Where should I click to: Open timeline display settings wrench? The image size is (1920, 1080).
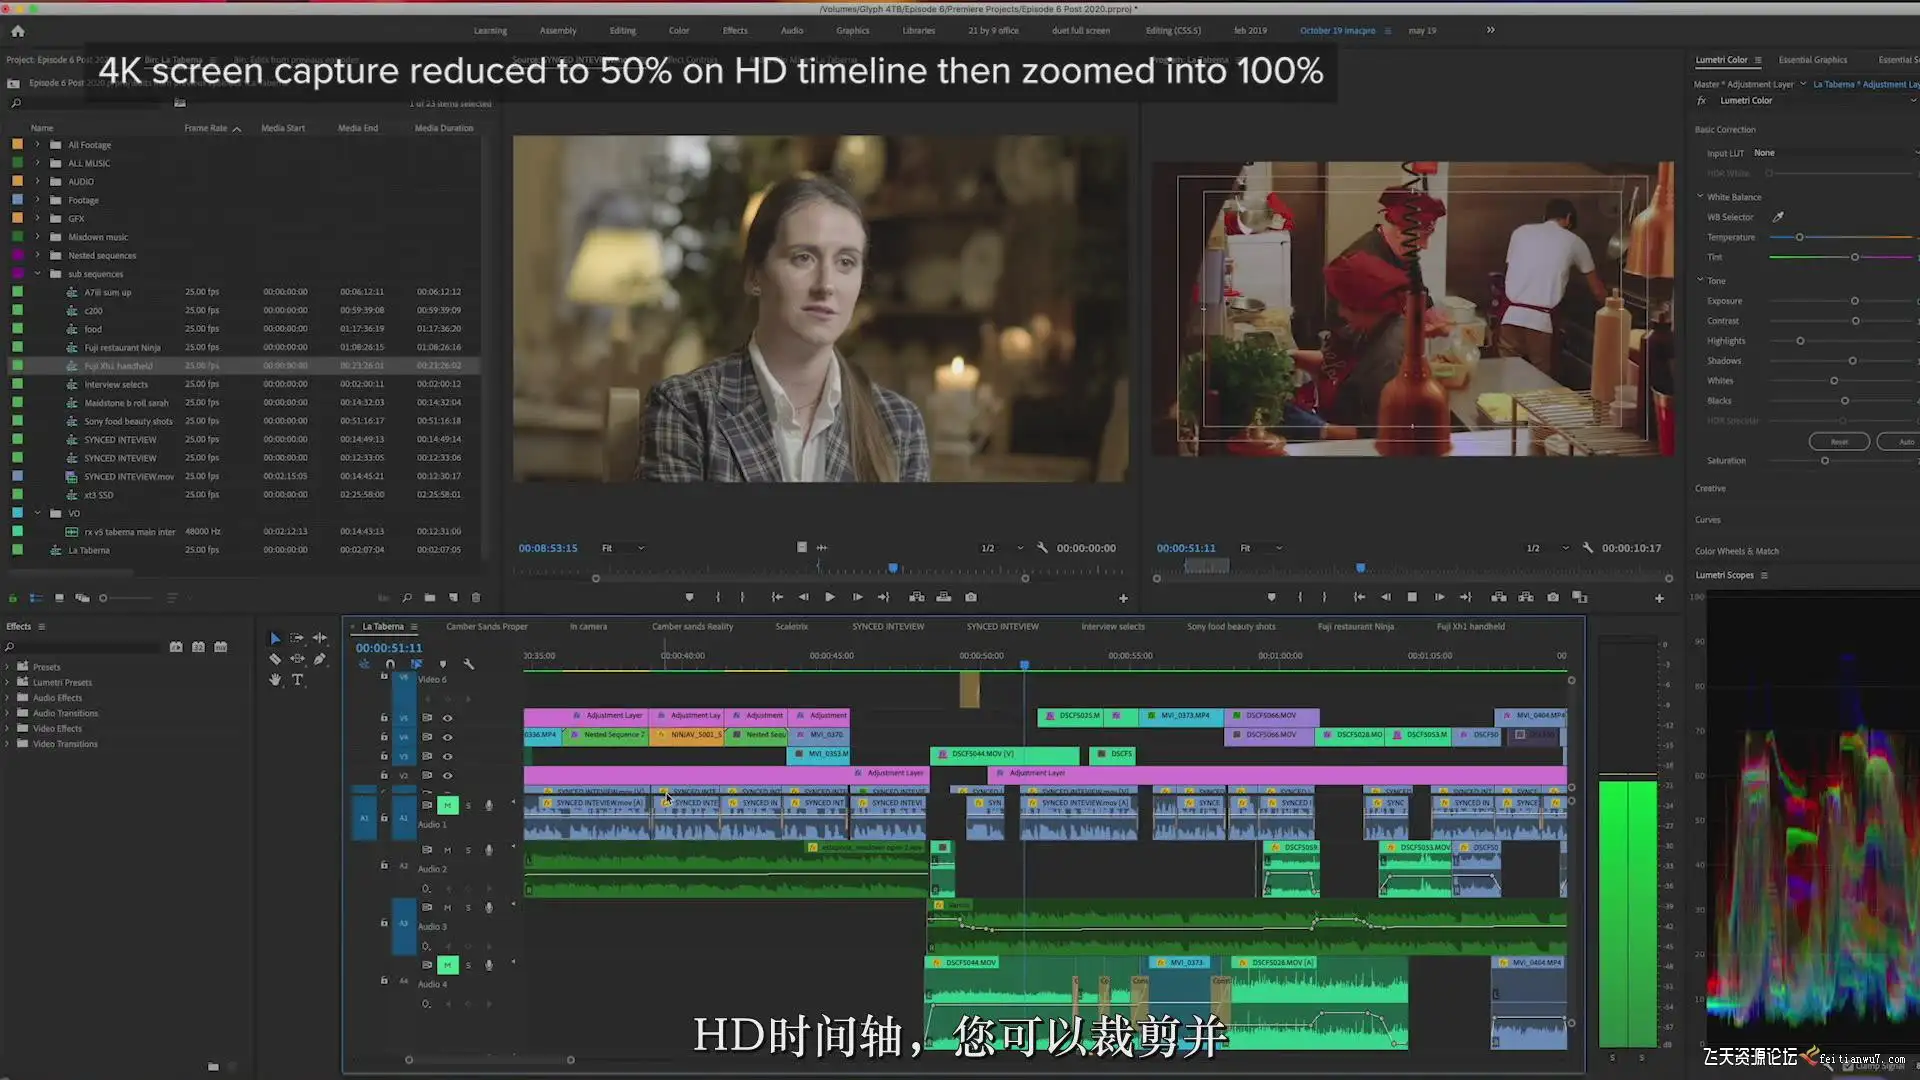pyautogui.click(x=469, y=664)
